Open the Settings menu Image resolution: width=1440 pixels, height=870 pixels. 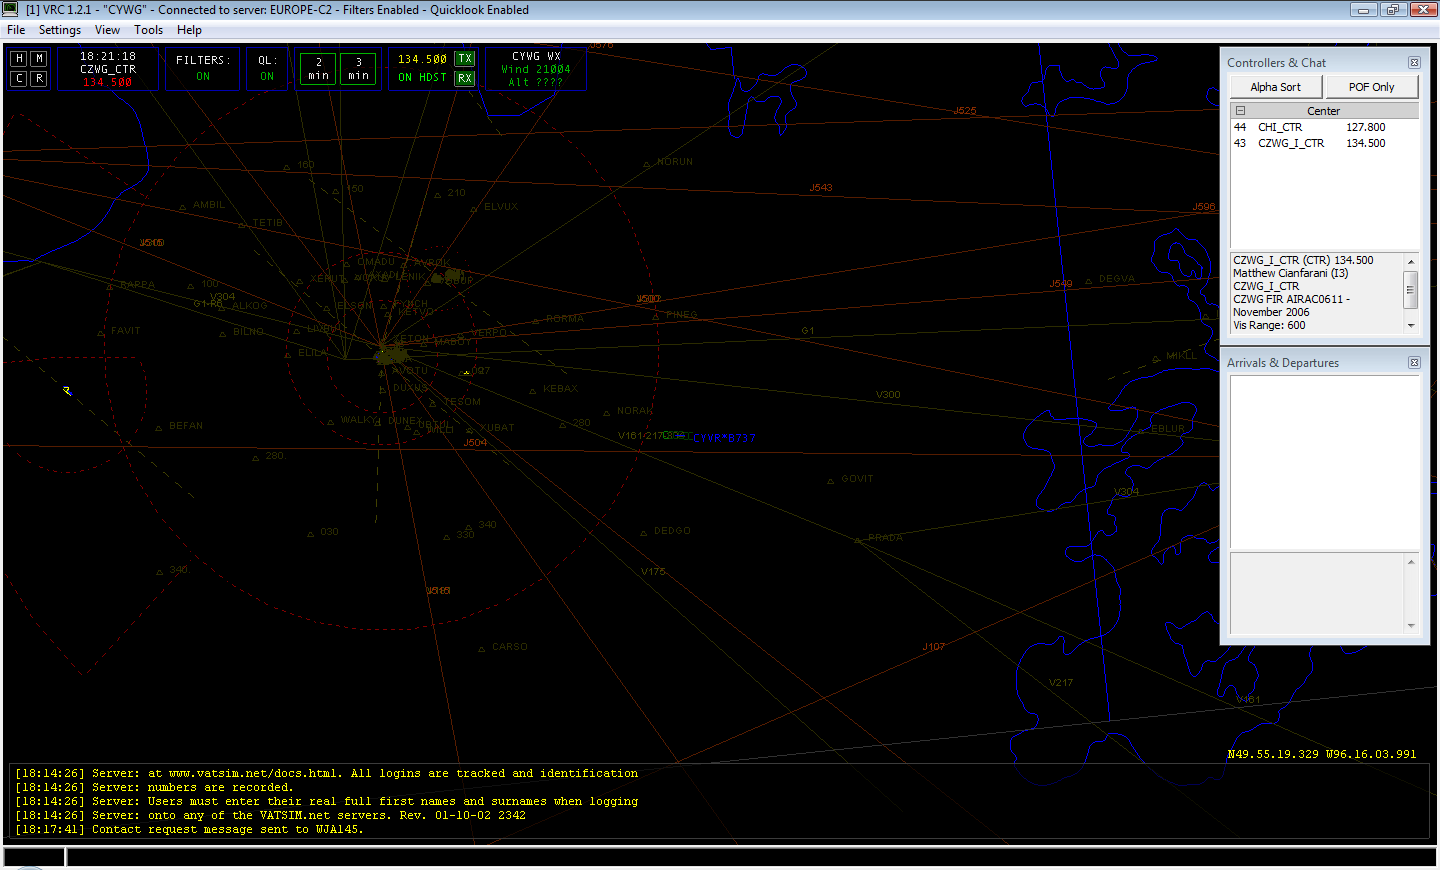tap(60, 30)
